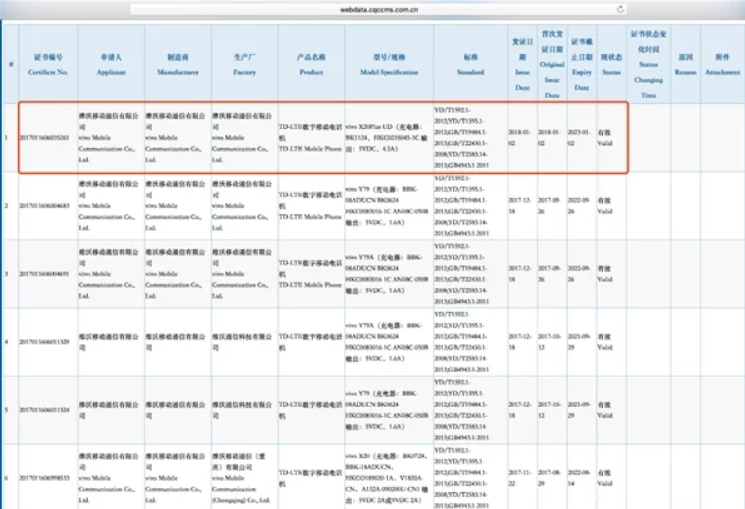Click the Reason column header
Screen dimensions: 745x509
685,64
